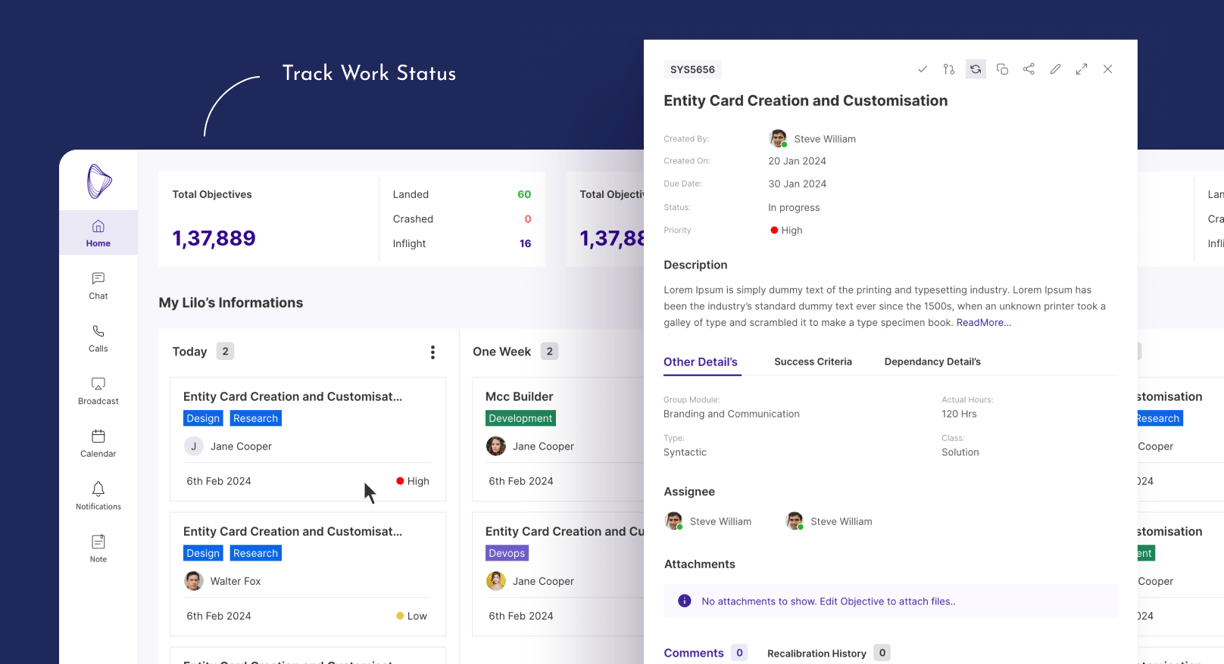Click the Type value Syntactic
The image size is (1224, 664).
[x=685, y=452]
